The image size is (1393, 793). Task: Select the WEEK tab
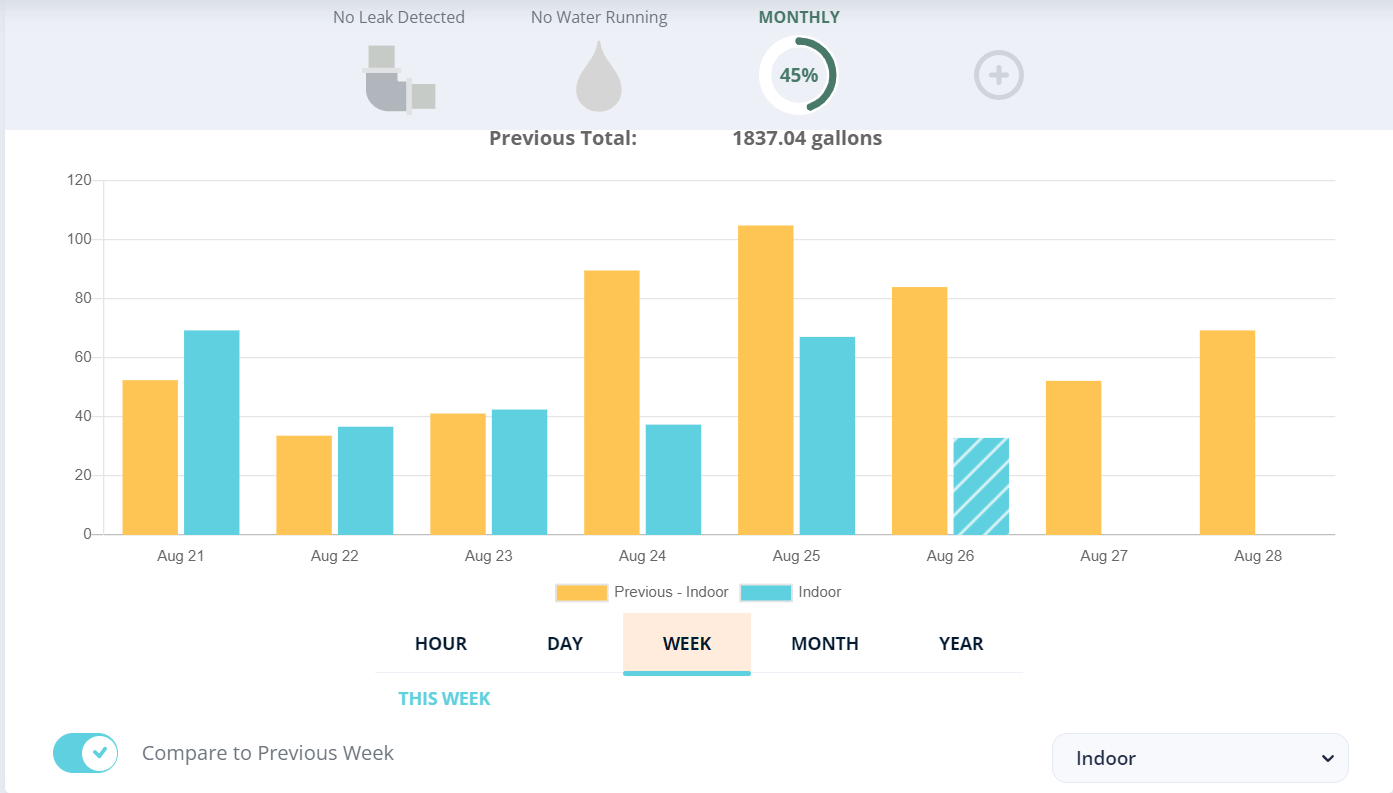point(687,644)
